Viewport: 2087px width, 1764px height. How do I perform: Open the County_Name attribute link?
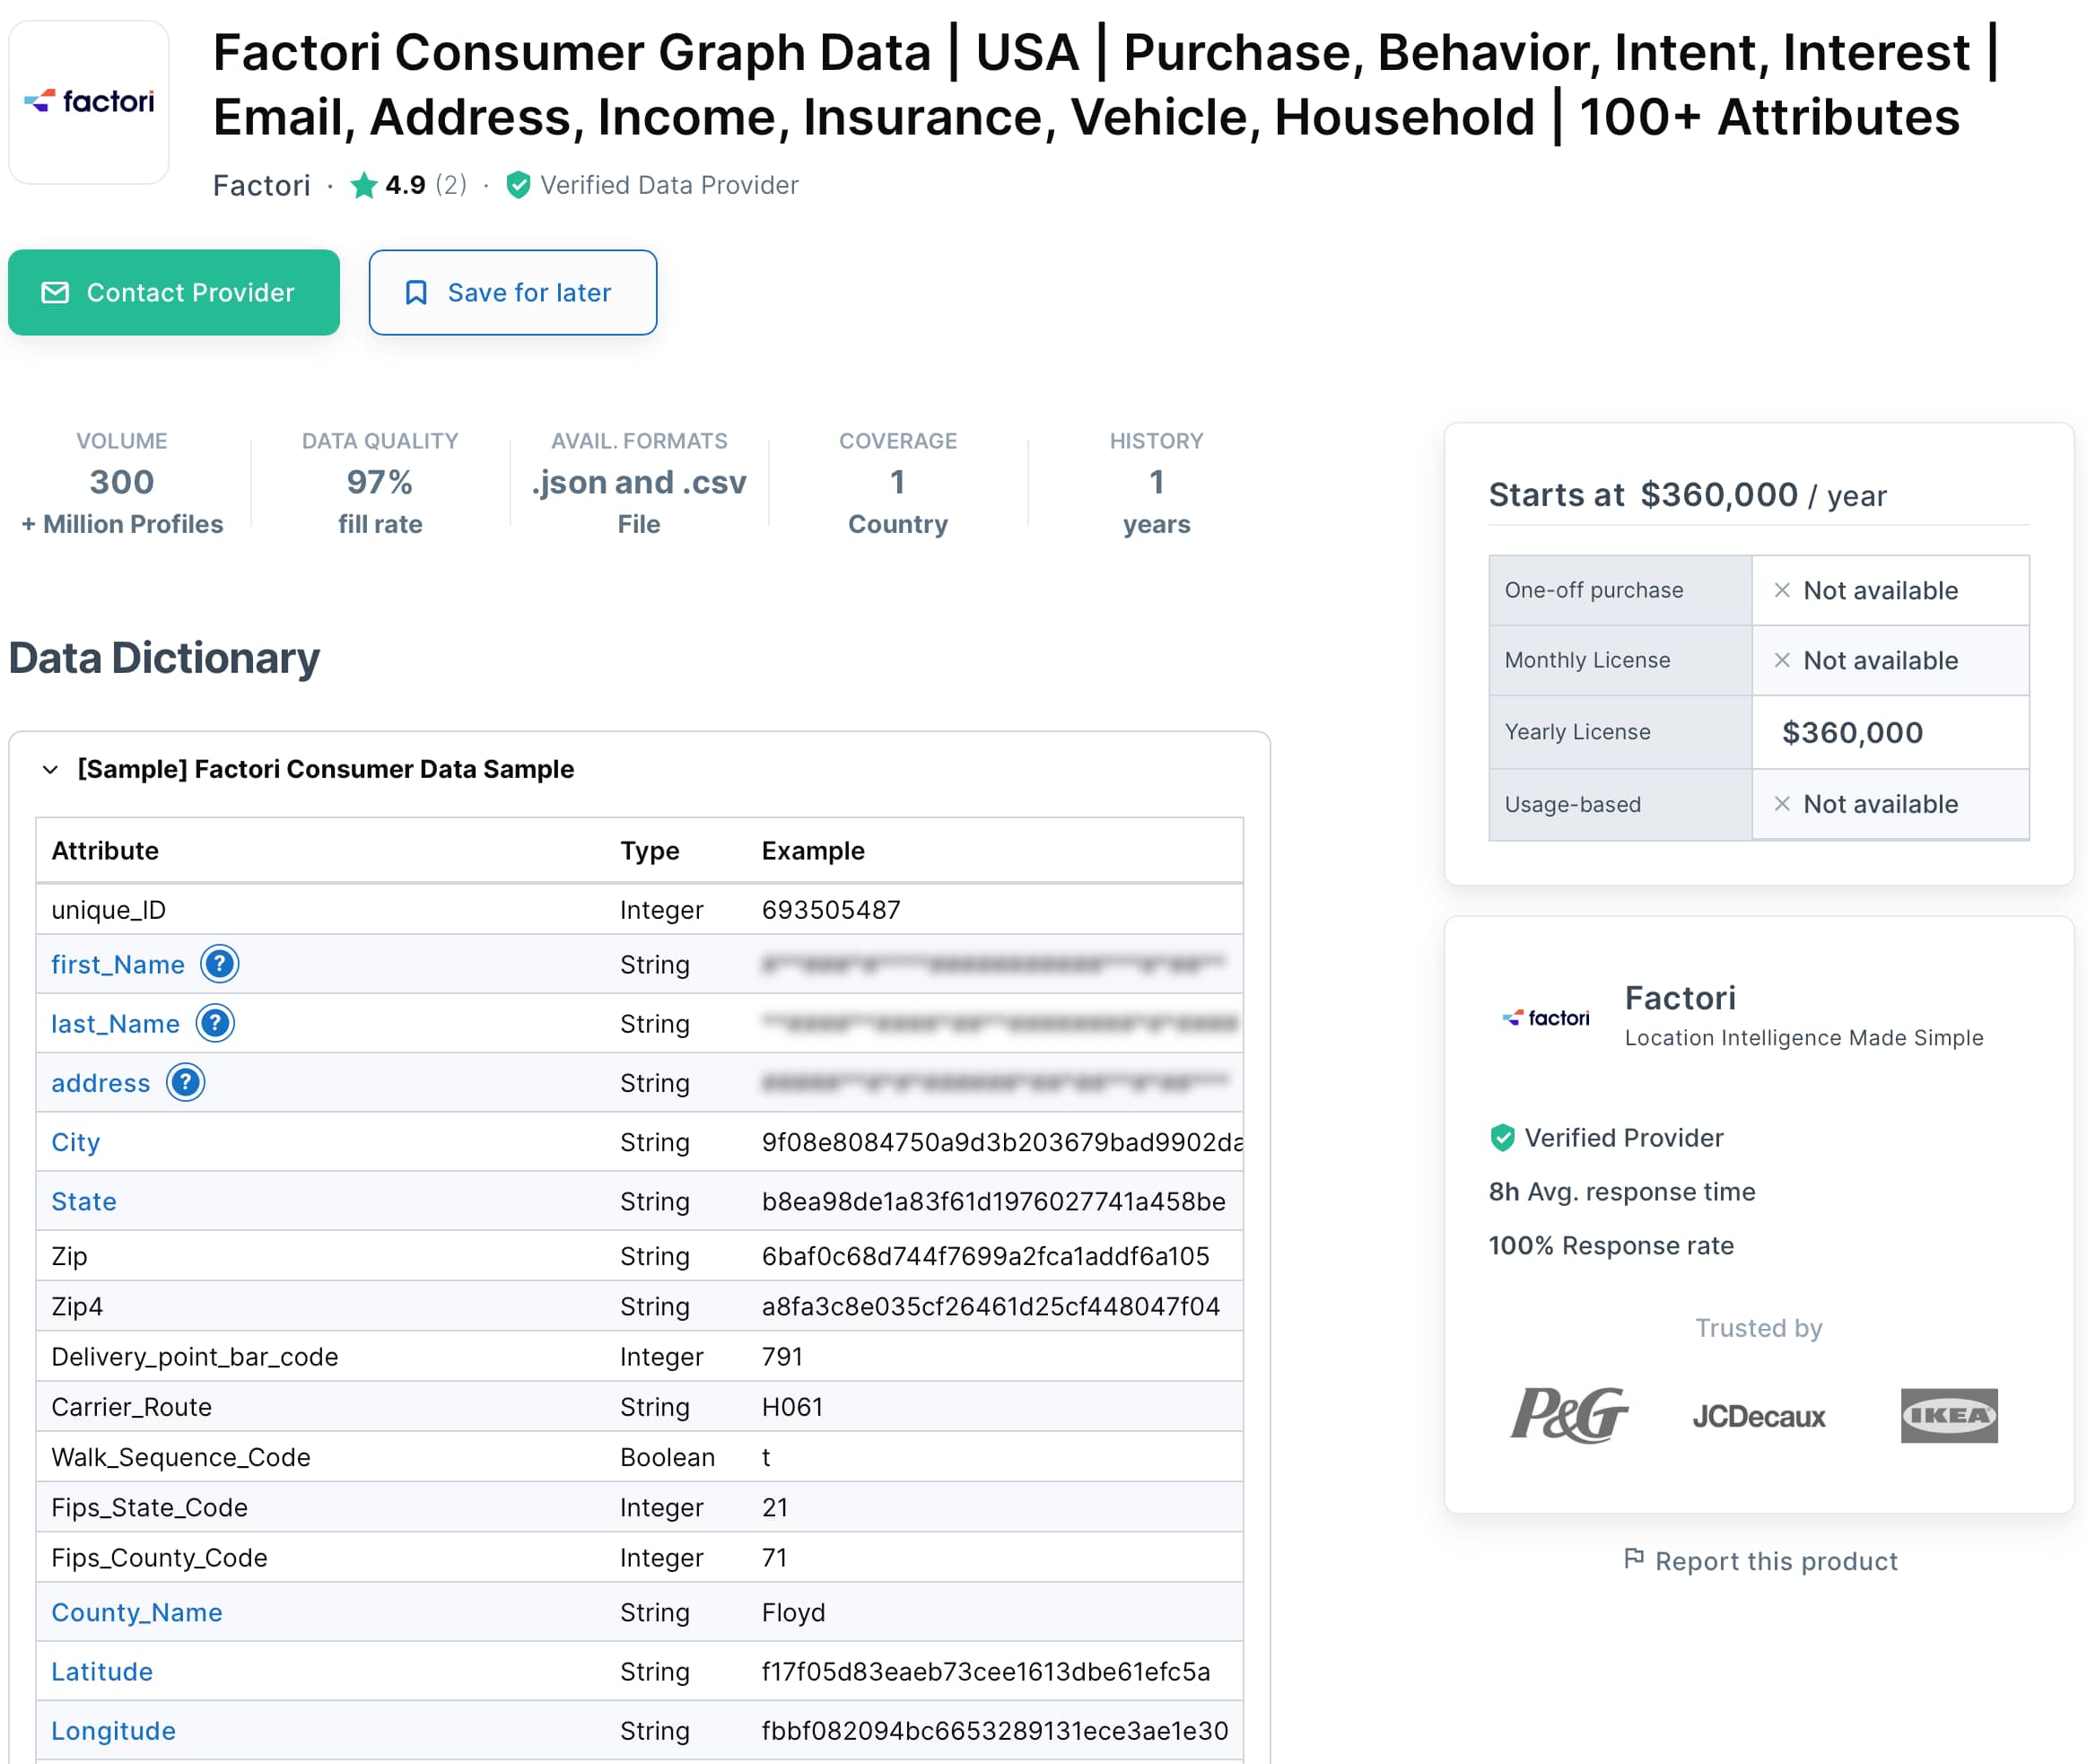coord(136,1612)
